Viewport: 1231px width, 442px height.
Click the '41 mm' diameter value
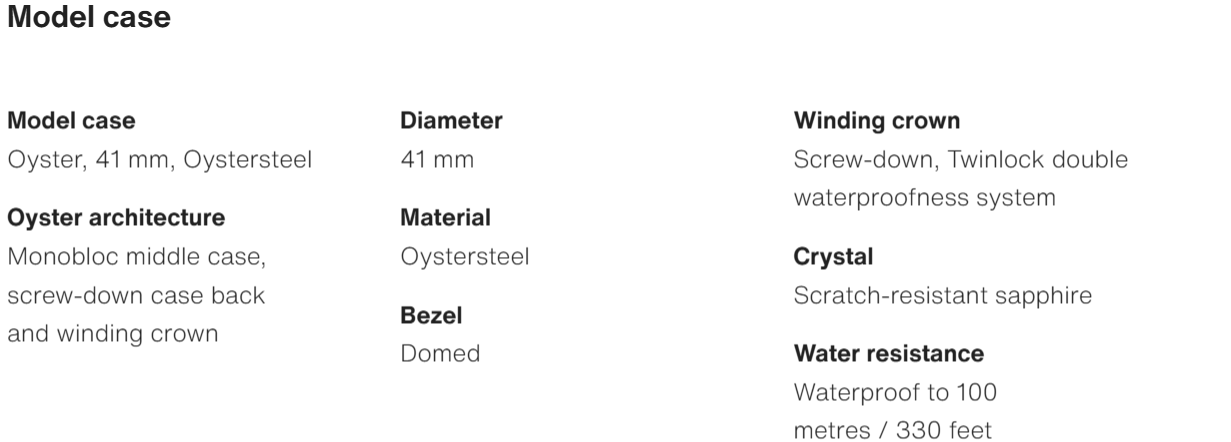coord(437,159)
